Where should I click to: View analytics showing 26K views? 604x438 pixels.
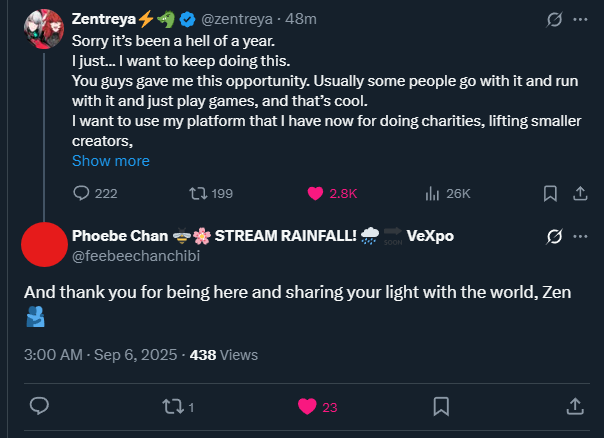tap(433, 193)
